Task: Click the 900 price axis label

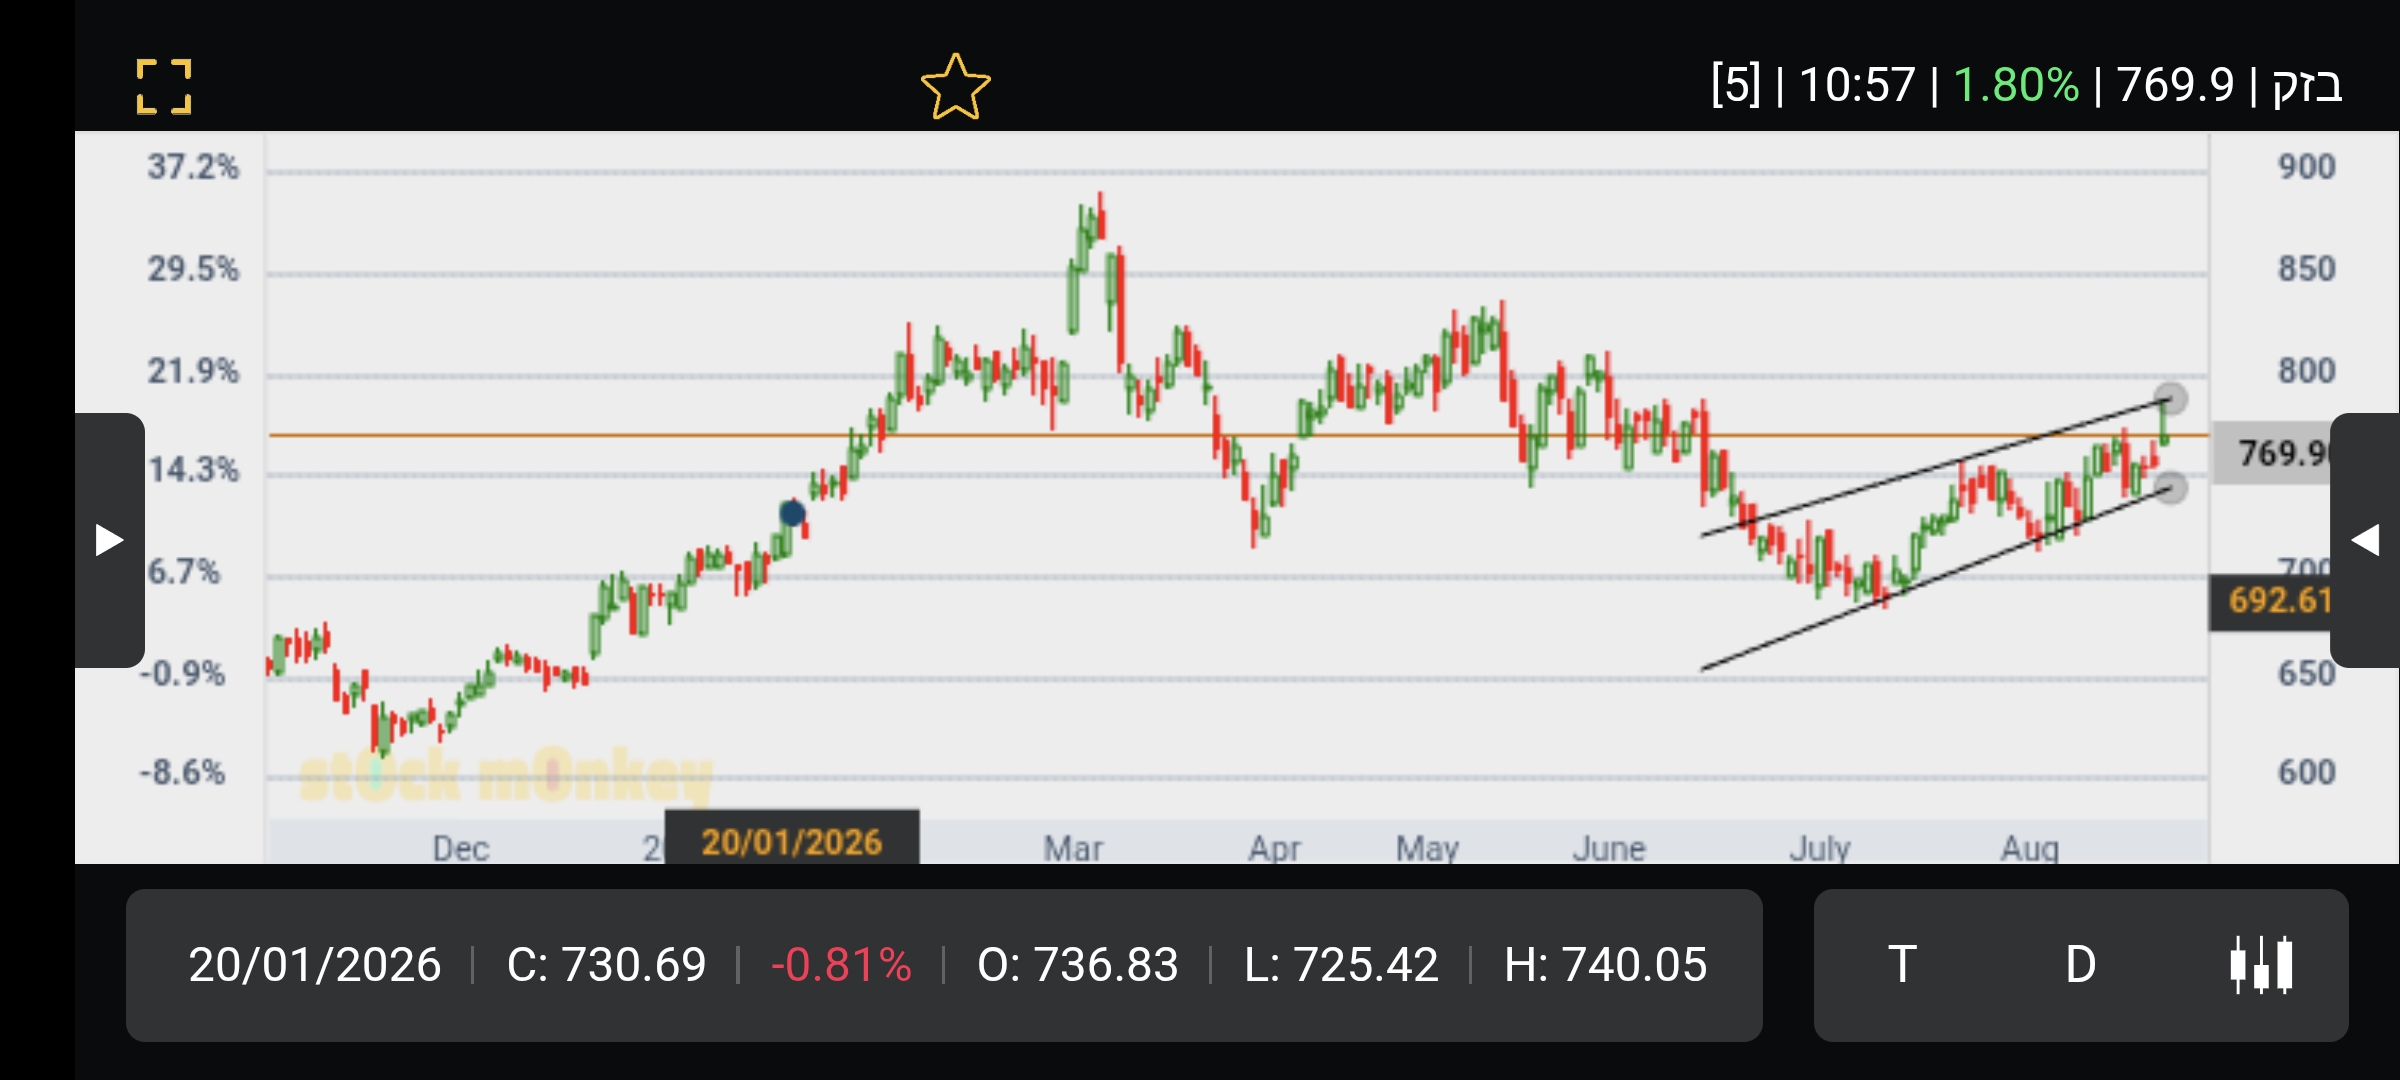Action: click(x=2306, y=166)
